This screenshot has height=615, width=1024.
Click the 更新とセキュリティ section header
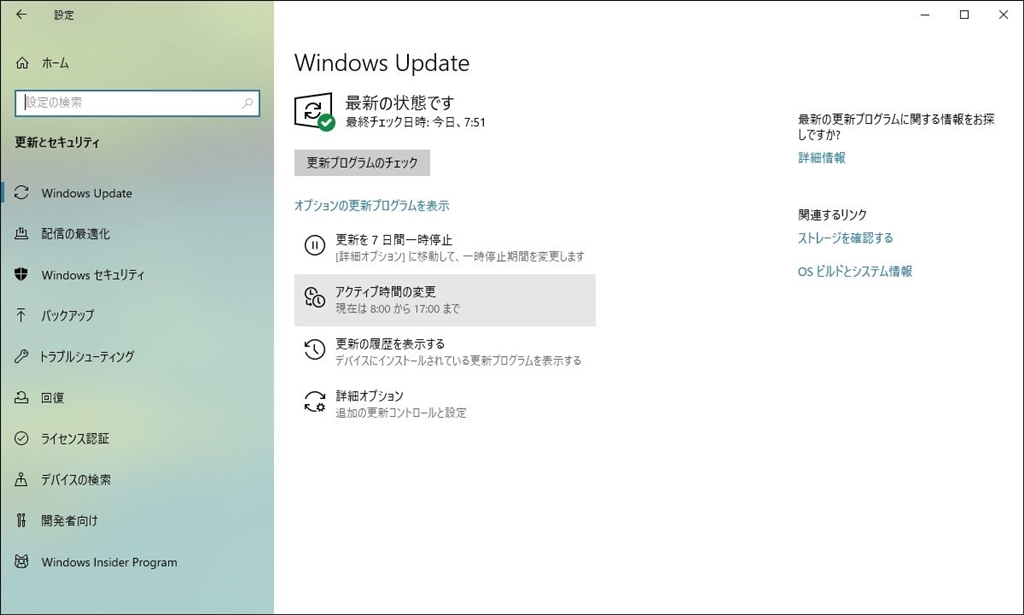[57, 142]
